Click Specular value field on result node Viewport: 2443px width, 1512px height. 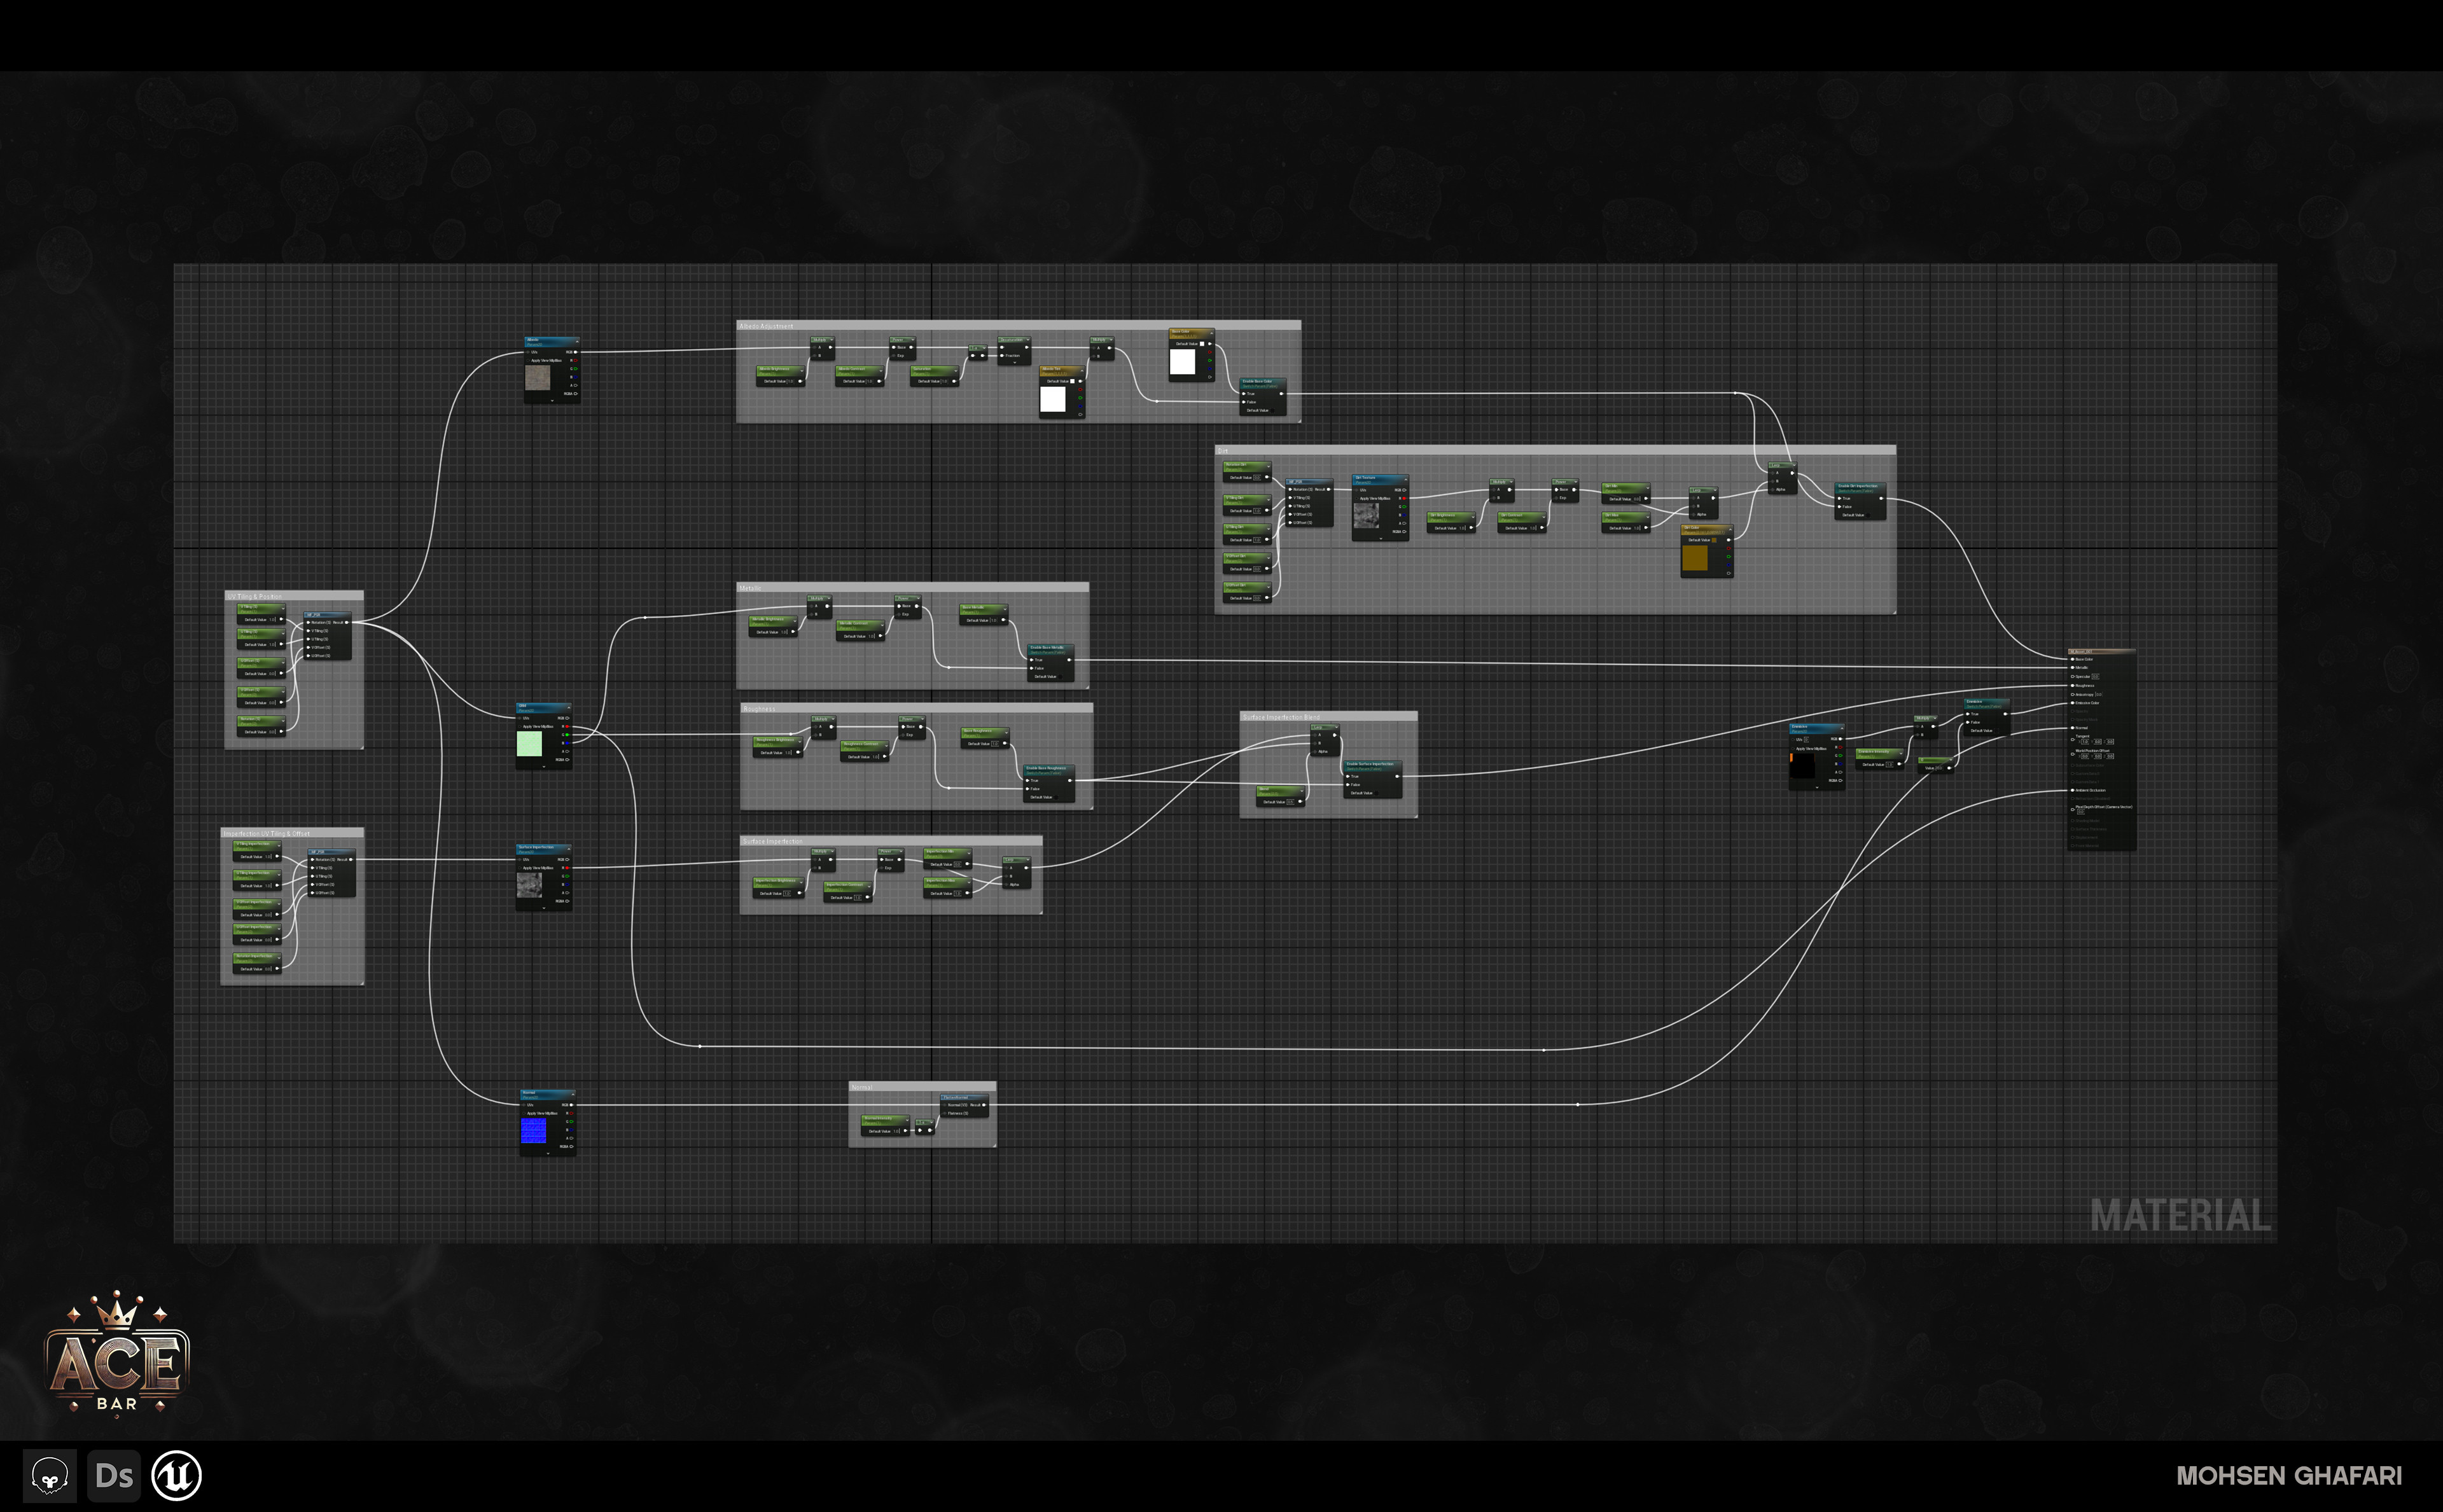2096,676
